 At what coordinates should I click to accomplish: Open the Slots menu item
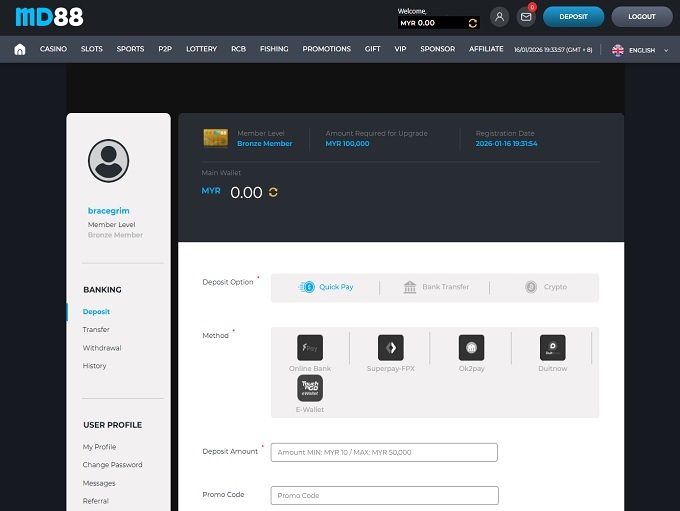point(92,49)
